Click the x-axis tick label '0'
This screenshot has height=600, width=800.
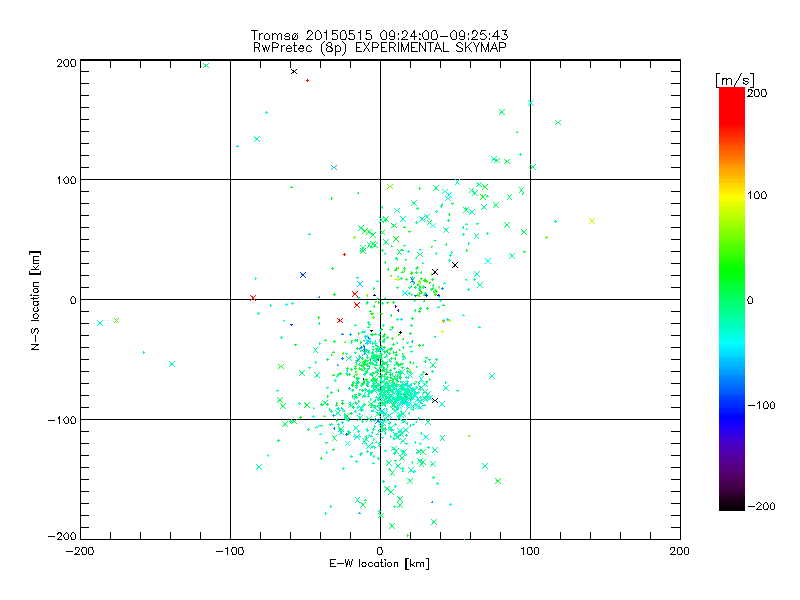tap(380, 551)
